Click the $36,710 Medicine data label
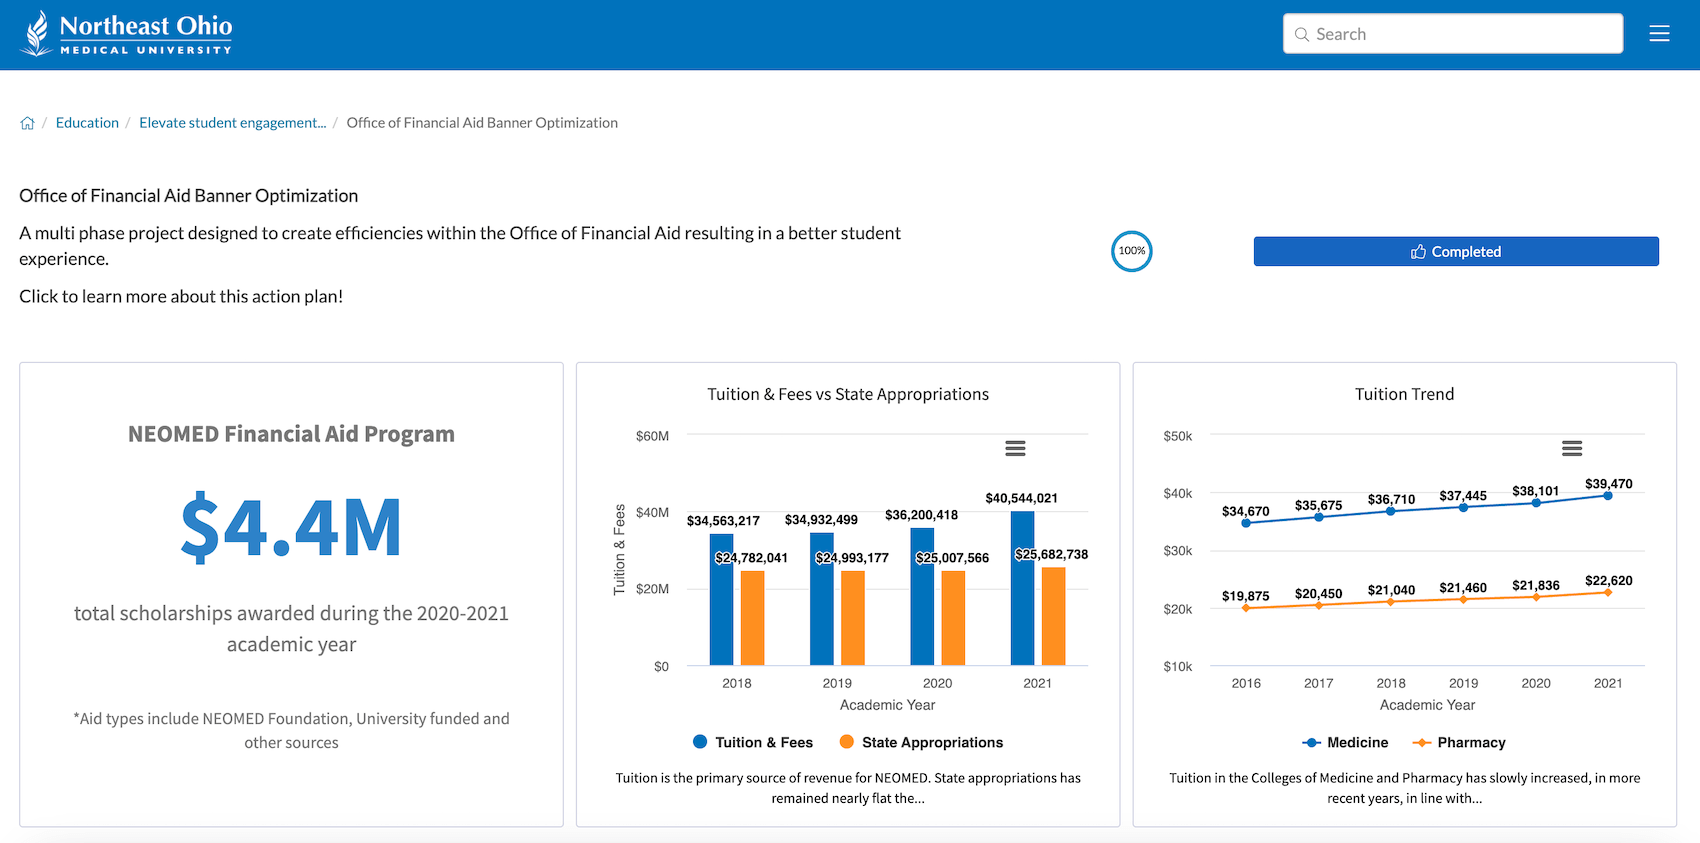 point(1391,499)
